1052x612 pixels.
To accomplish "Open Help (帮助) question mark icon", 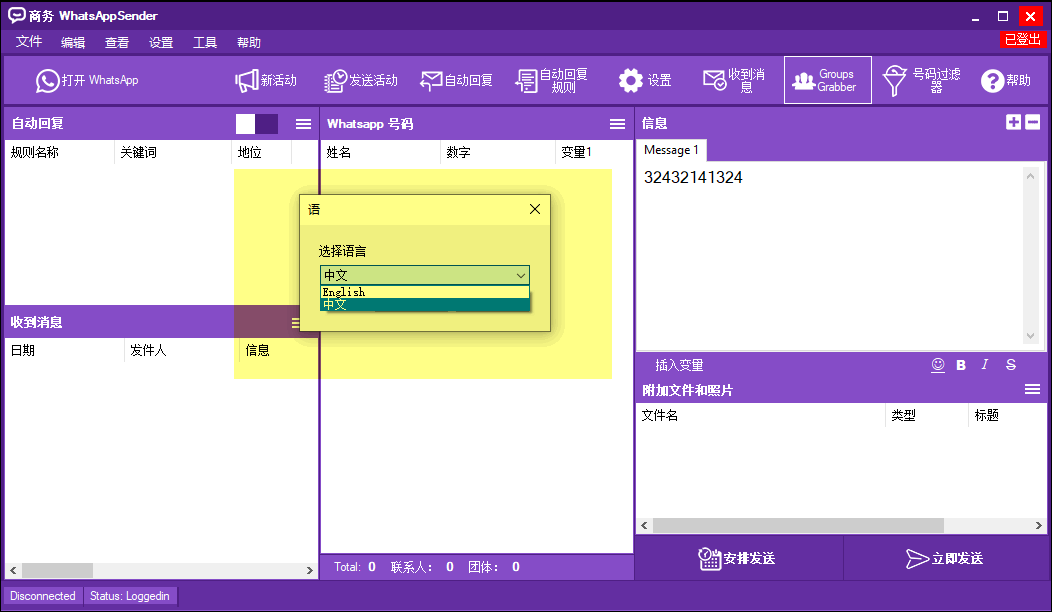I will click(1006, 81).
